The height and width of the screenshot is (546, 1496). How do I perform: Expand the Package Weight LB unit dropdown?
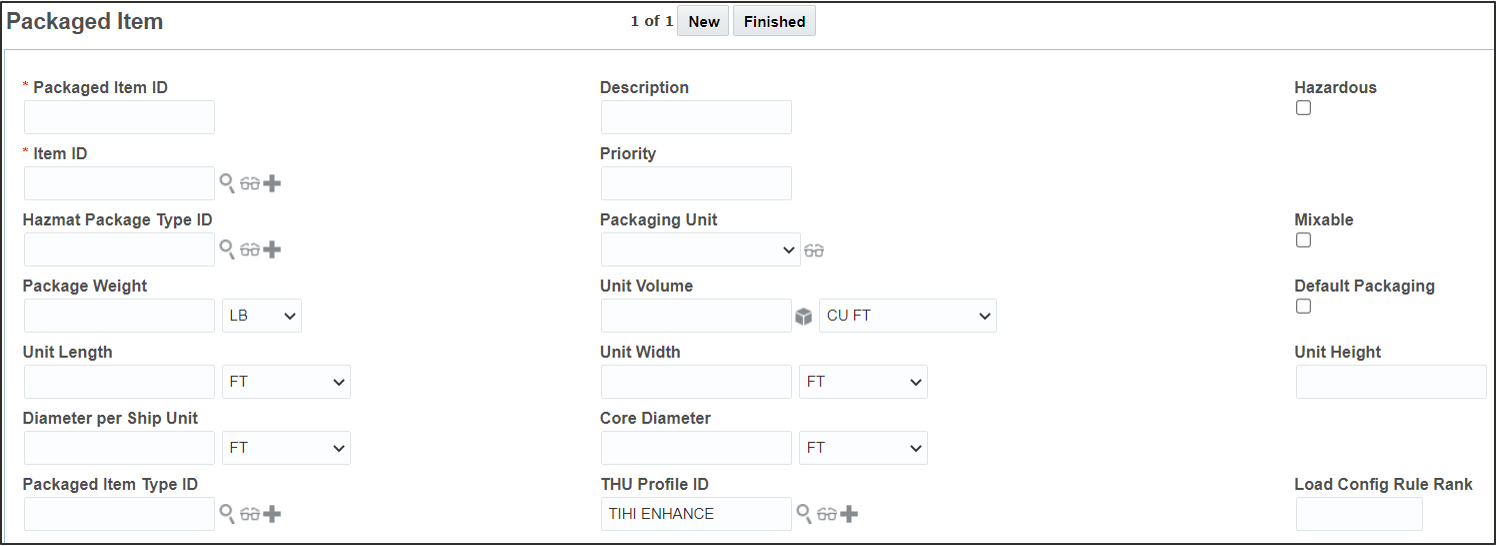pyautogui.click(x=262, y=316)
